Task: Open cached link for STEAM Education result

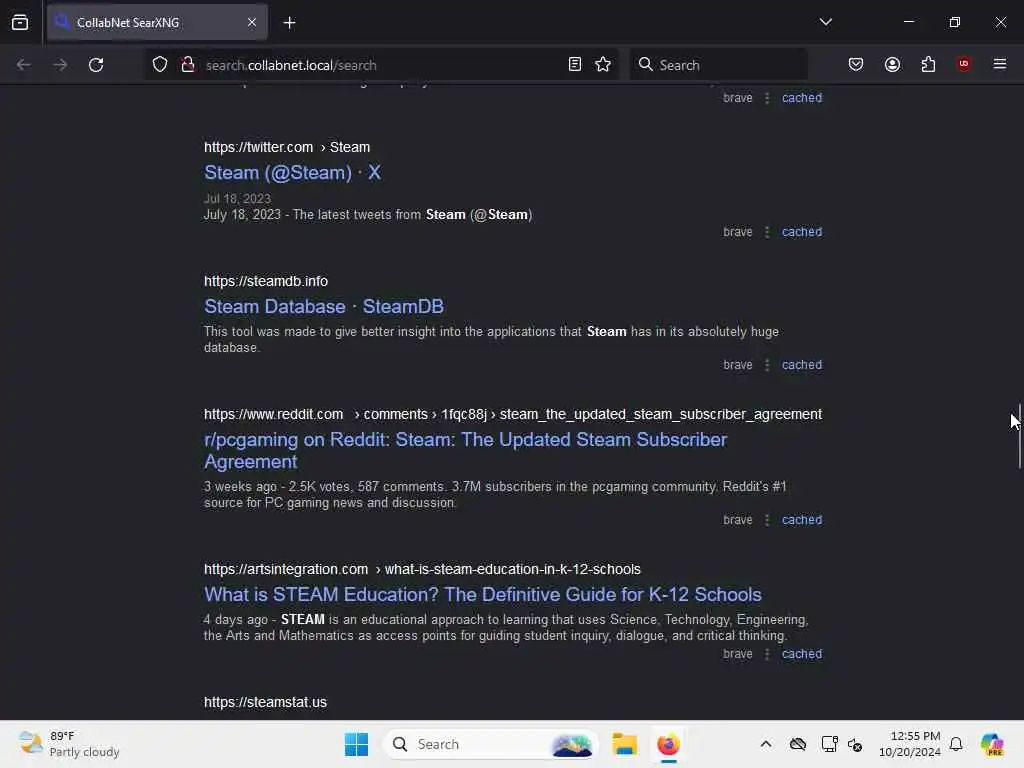Action: pos(802,654)
